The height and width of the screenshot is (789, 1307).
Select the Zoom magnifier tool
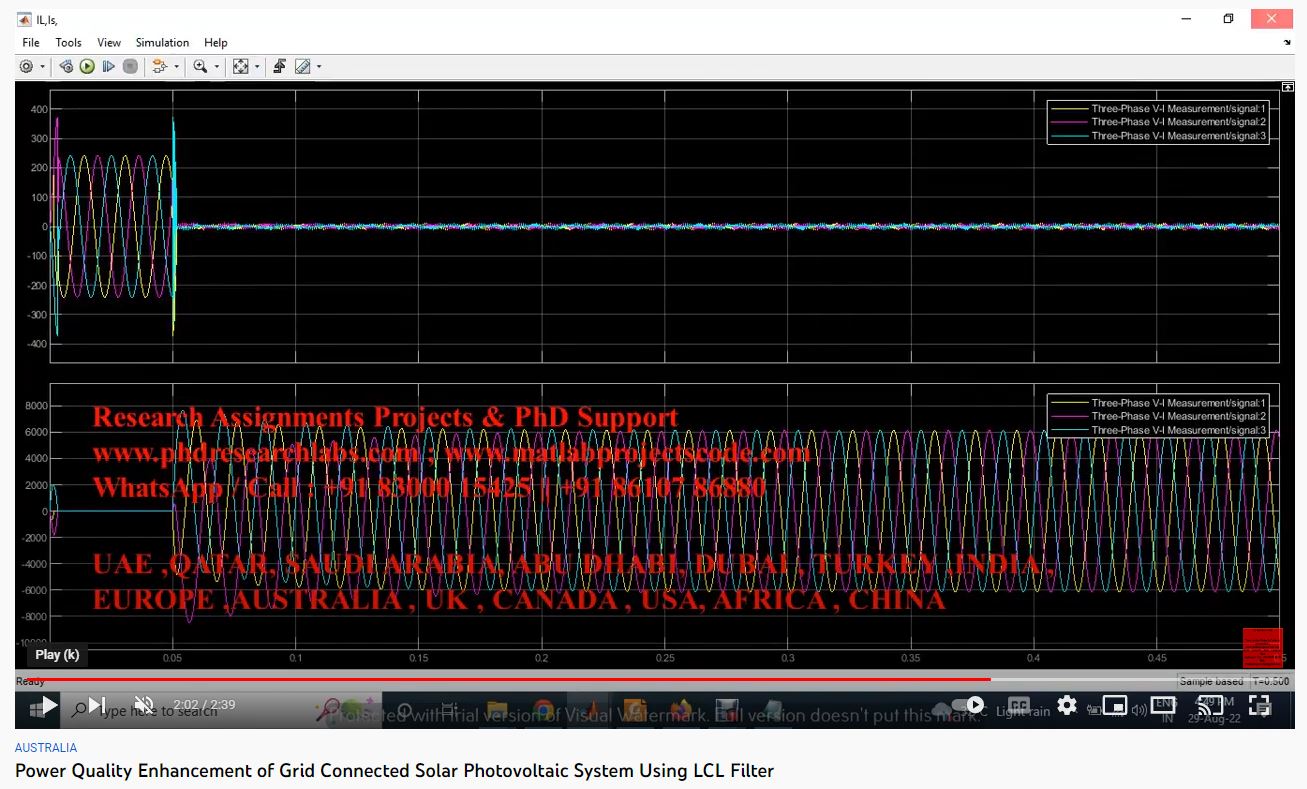(x=200, y=67)
